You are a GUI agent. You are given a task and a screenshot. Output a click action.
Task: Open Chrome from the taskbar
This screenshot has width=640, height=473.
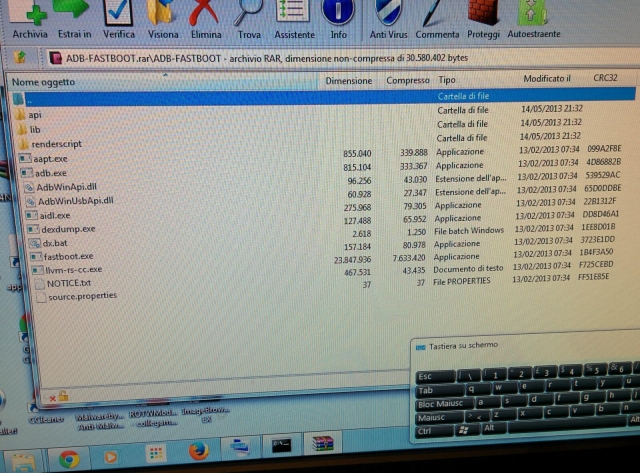[69, 460]
